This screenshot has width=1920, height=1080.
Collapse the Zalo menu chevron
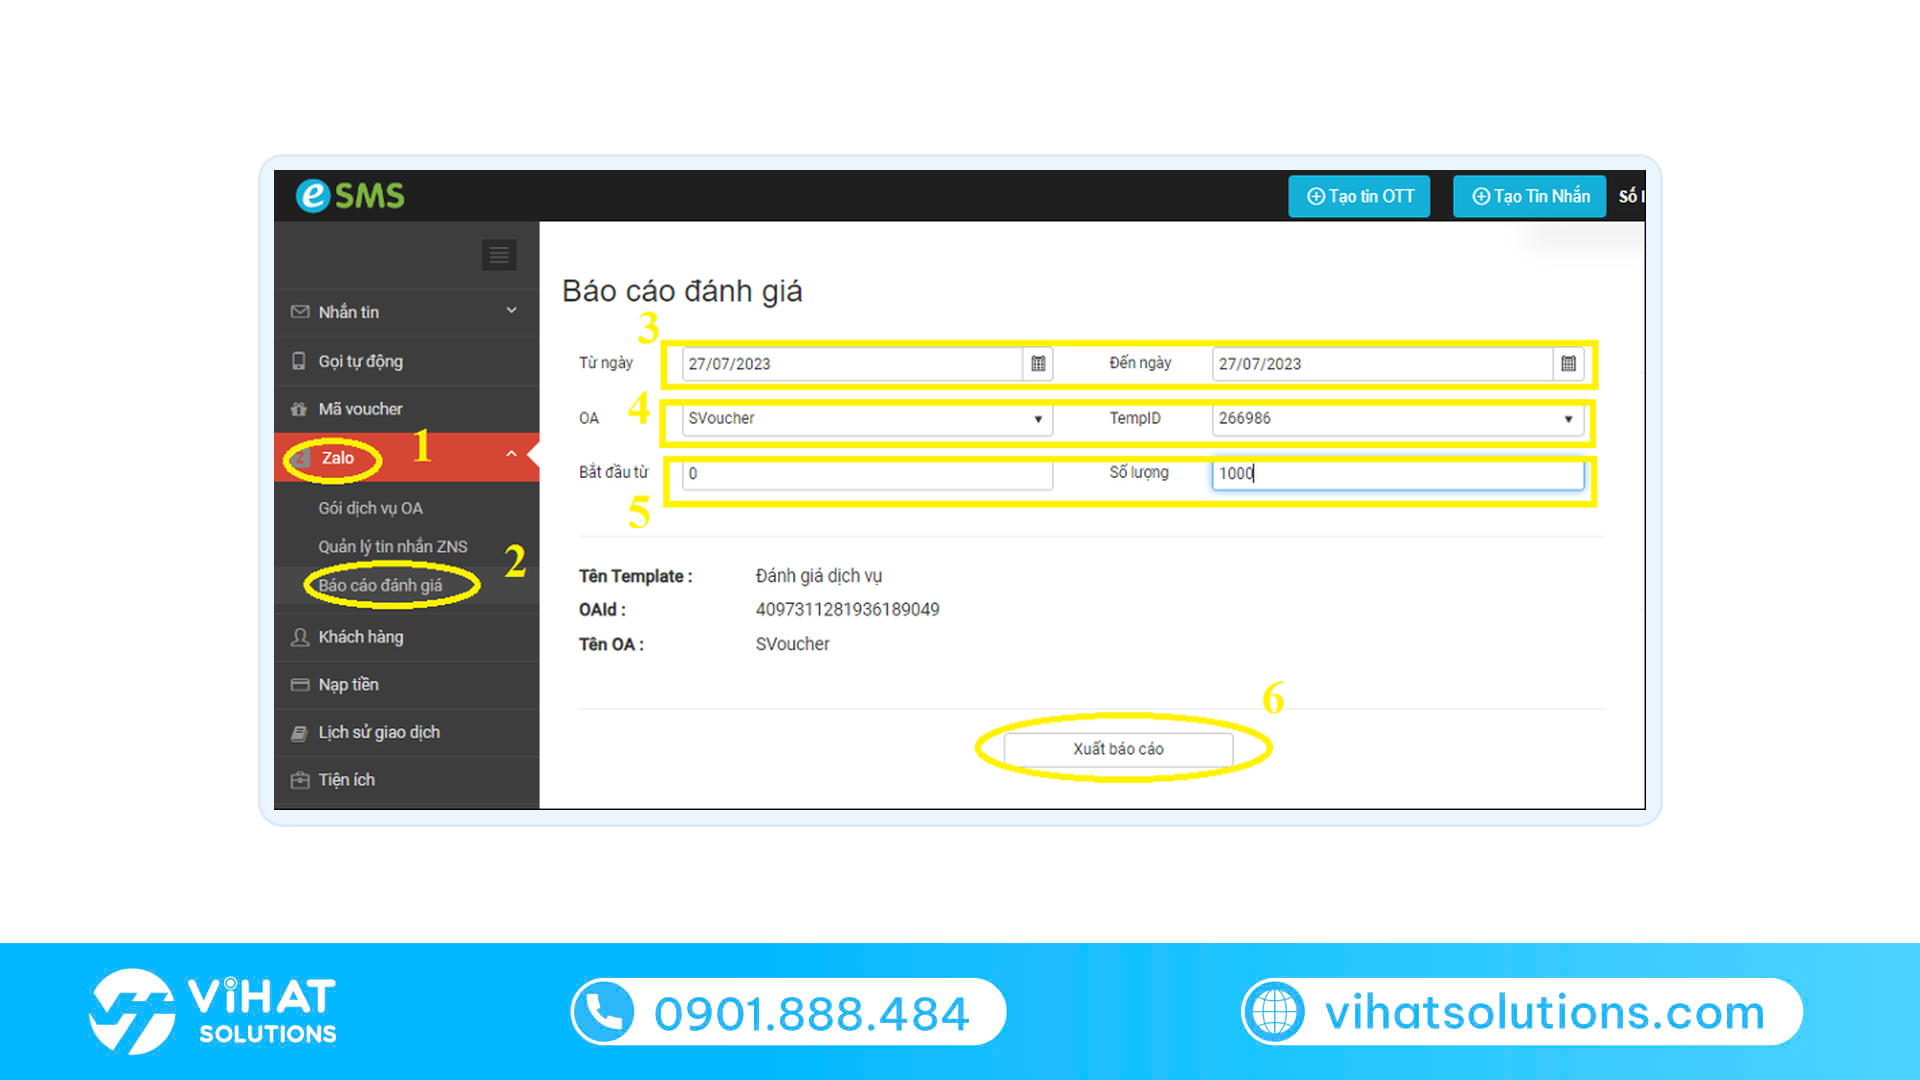pos(511,455)
